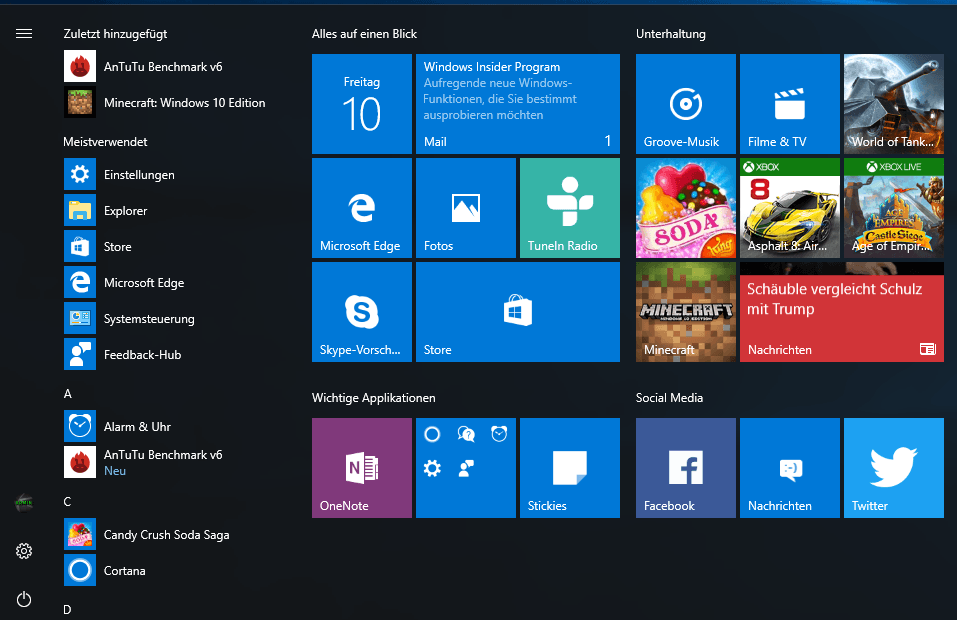Open the red Nachrichten news tile

point(842,312)
